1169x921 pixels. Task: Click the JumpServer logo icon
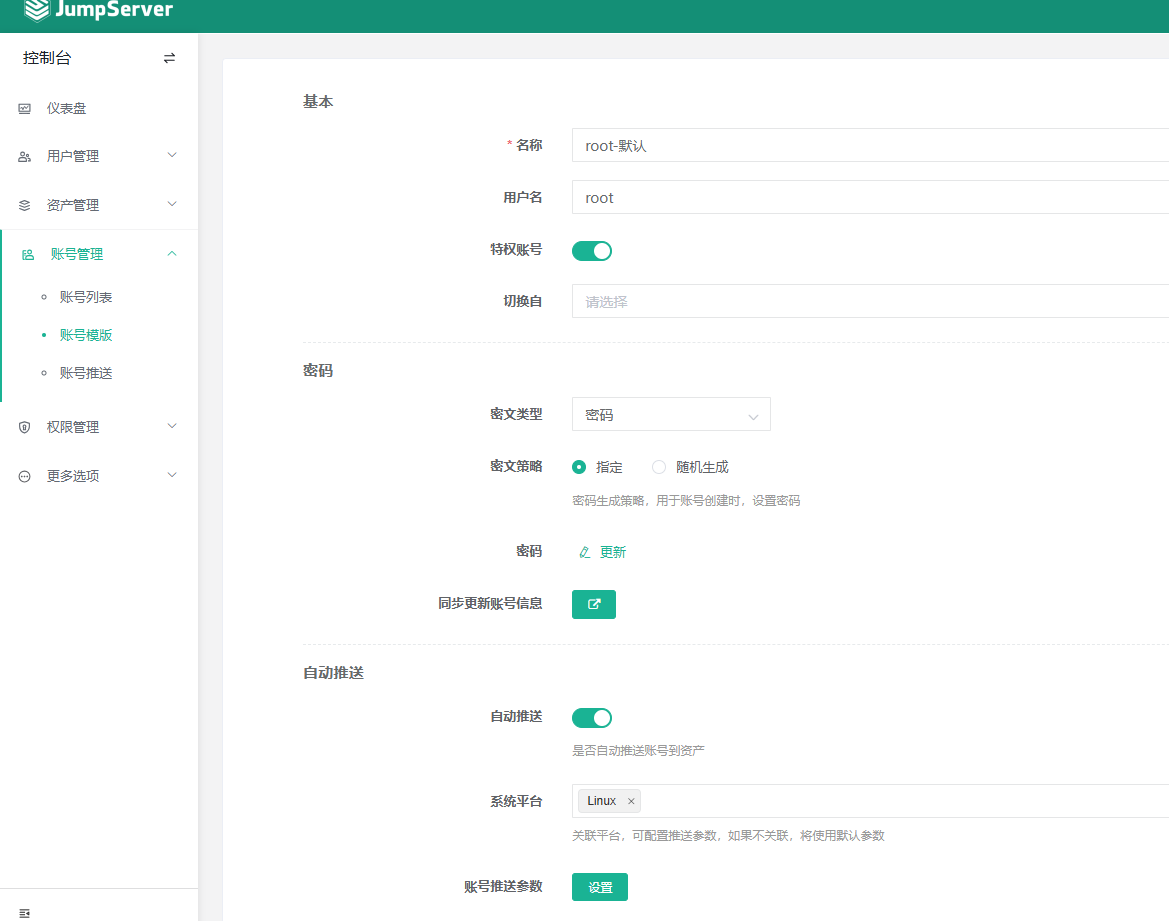[37, 10]
